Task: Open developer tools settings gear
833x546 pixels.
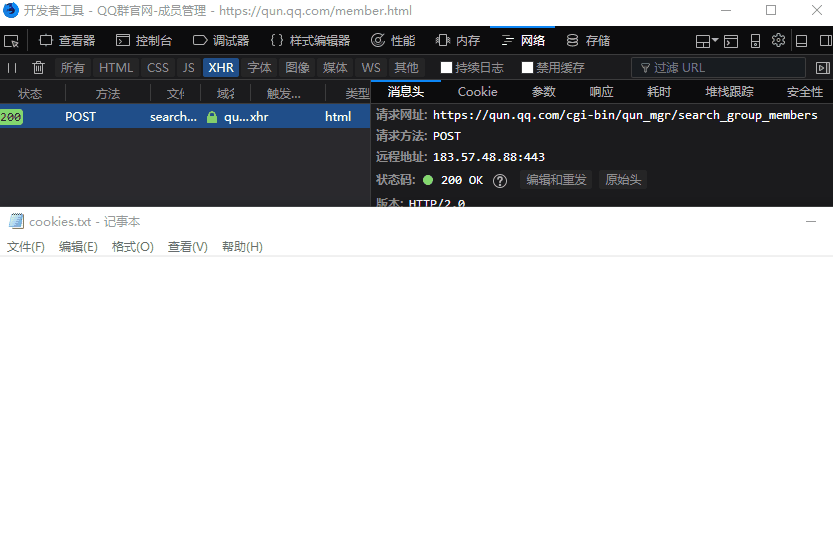Action: [x=778, y=40]
